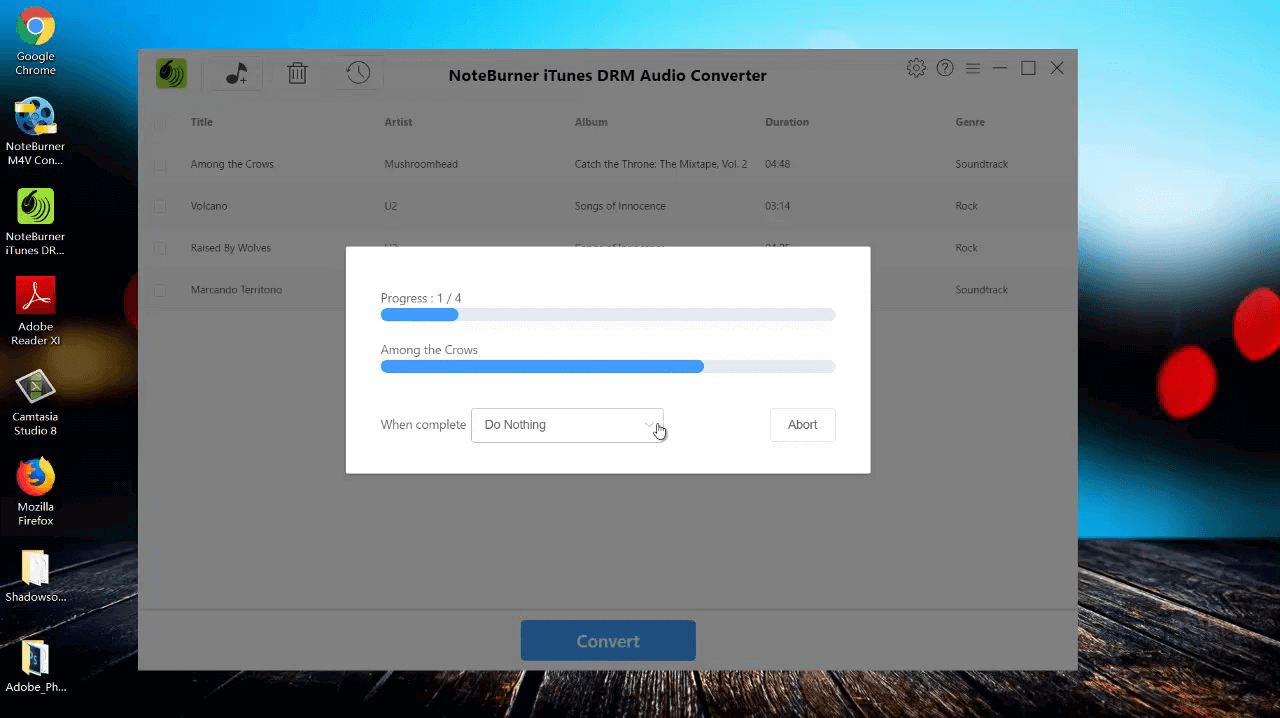Open conversion history clock icon
This screenshot has width=1280, height=718.
[358, 72]
